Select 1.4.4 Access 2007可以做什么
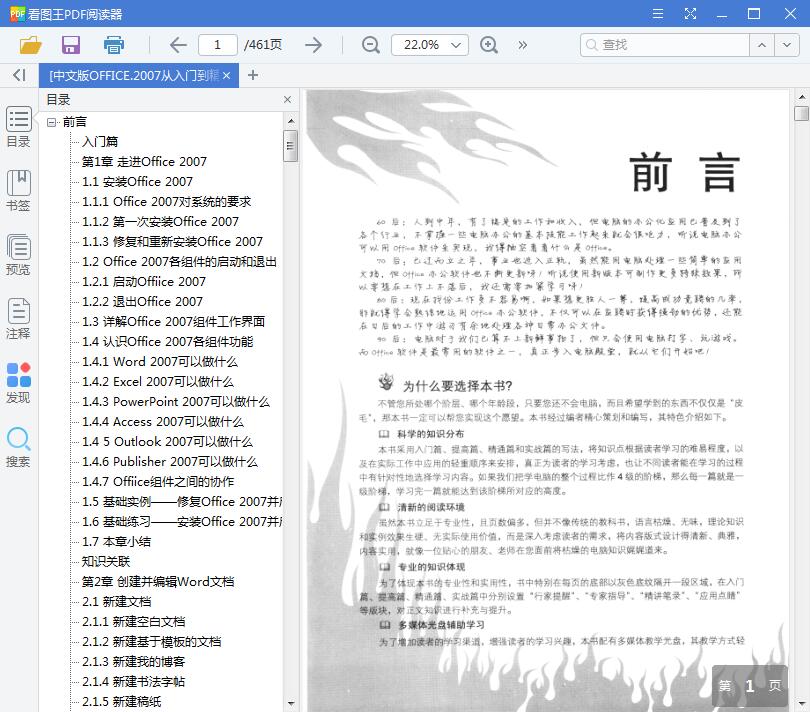Screen dimensions: 810x712 click(163, 422)
